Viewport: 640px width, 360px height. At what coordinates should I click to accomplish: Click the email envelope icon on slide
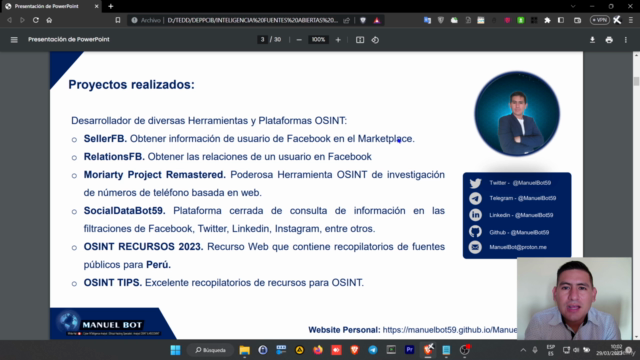coord(475,247)
